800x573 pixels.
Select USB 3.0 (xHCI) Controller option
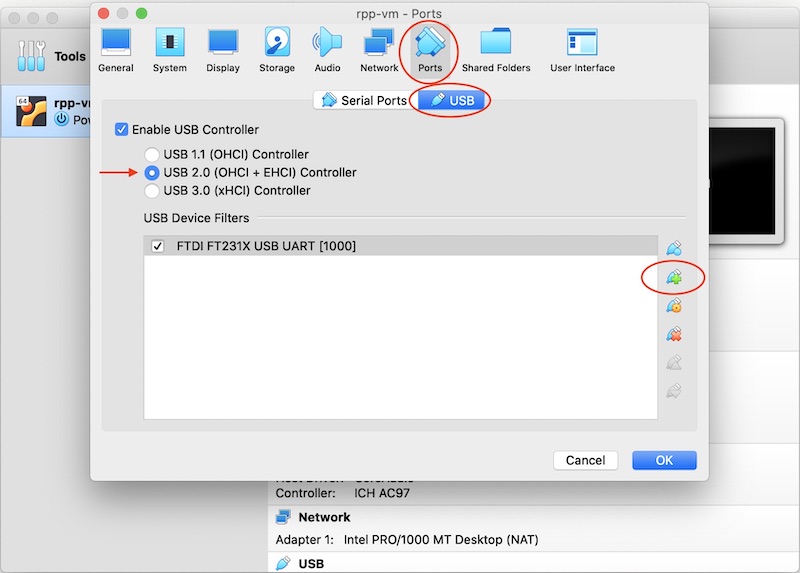click(152, 190)
